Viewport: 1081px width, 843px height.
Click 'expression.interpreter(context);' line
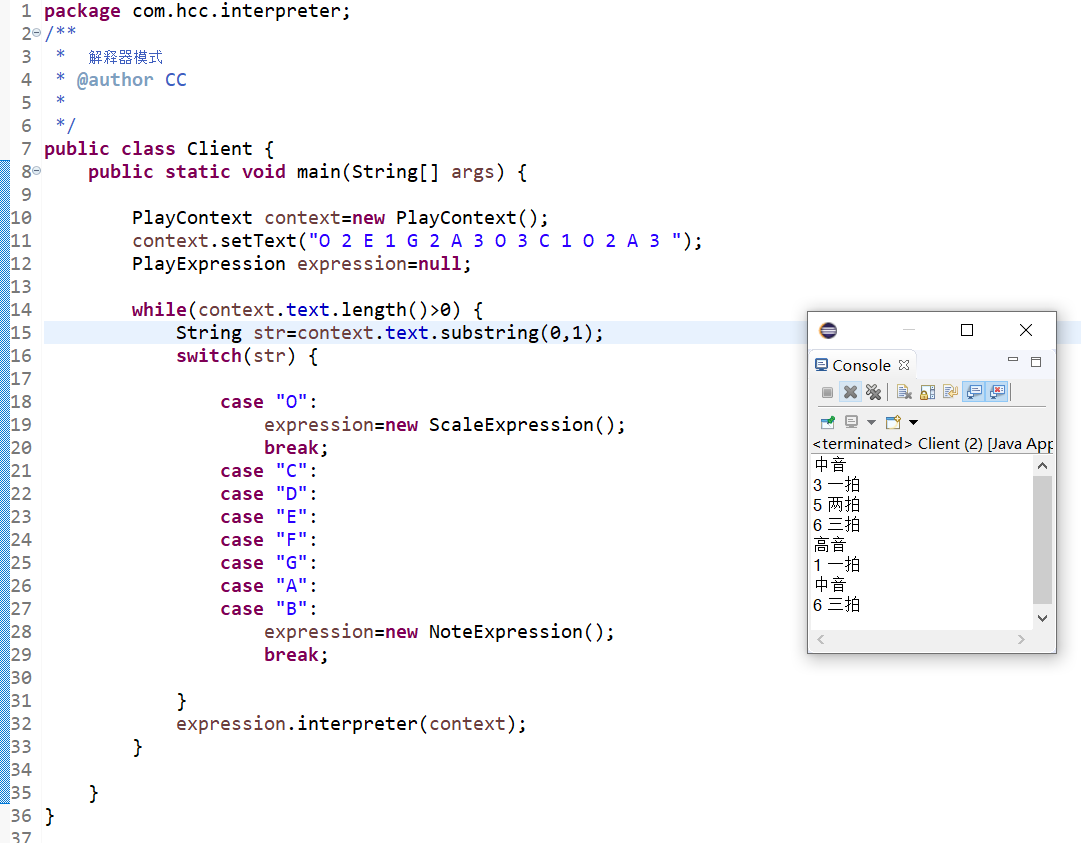pyautogui.click(x=351, y=724)
